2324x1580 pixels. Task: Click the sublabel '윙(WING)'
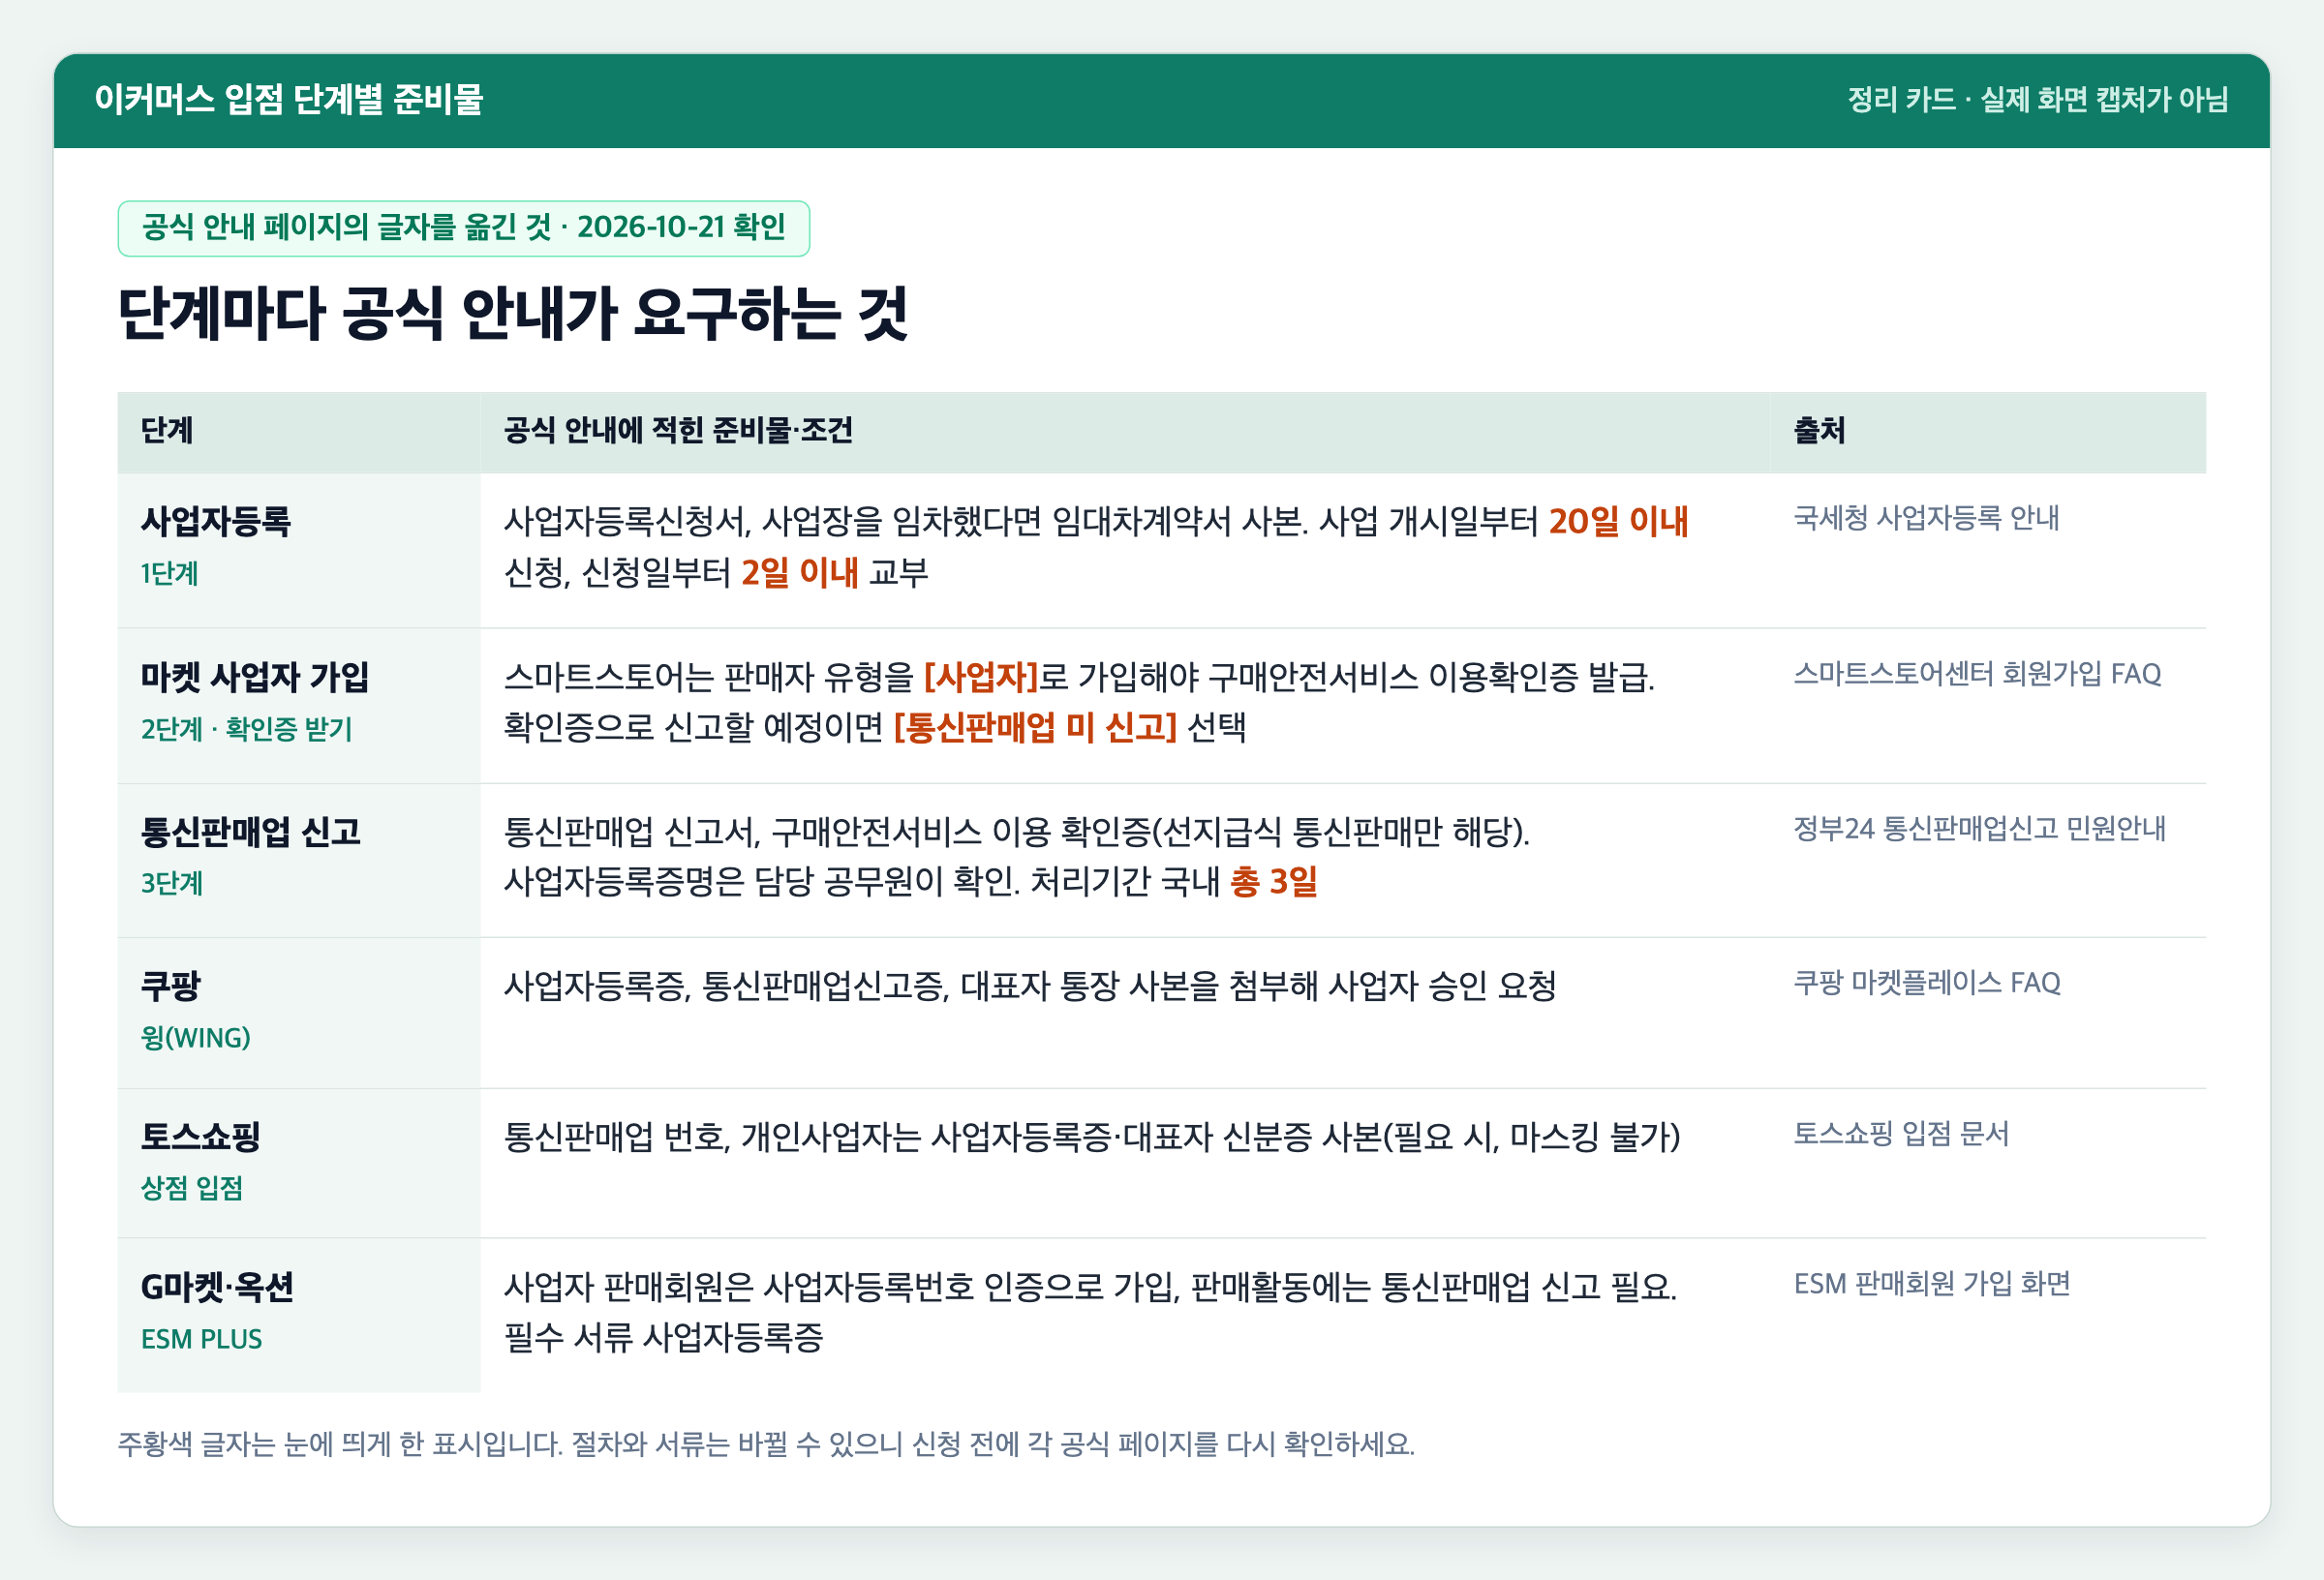pos(196,1038)
